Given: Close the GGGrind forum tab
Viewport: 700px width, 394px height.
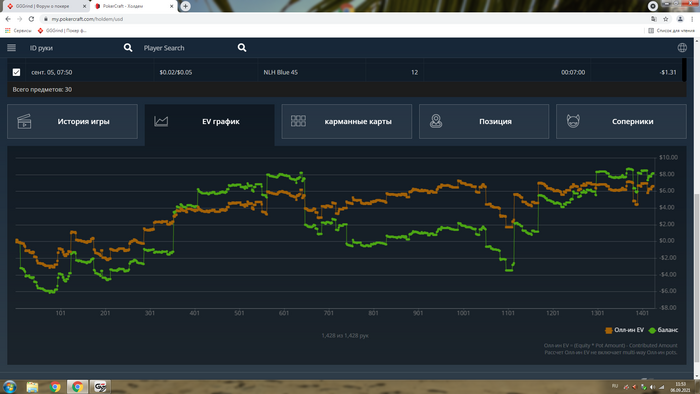Looking at the screenshot, I should pos(84,6).
